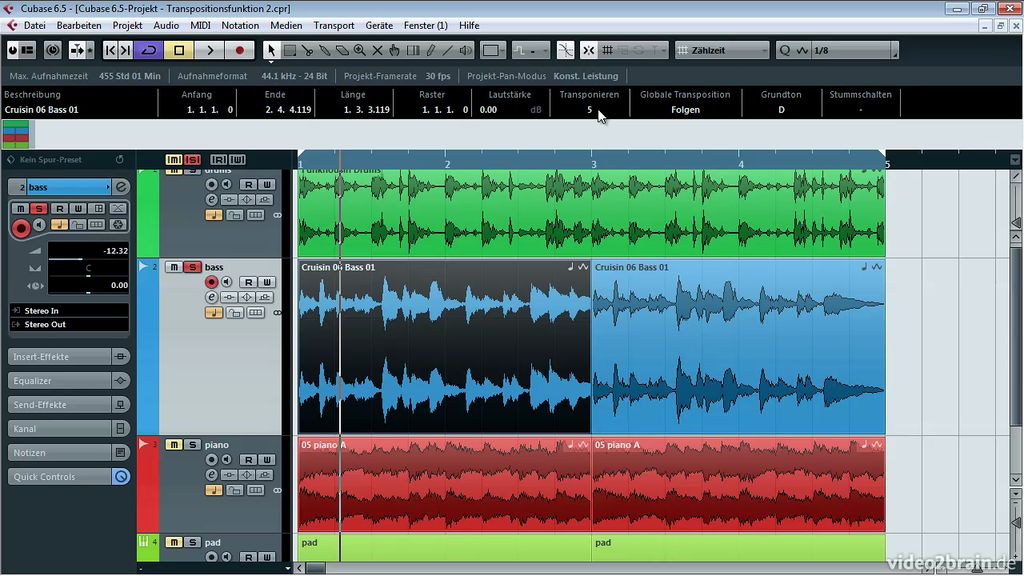The height and width of the screenshot is (576, 1024).
Task: Open the Projekt menu
Action: coord(127,25)
